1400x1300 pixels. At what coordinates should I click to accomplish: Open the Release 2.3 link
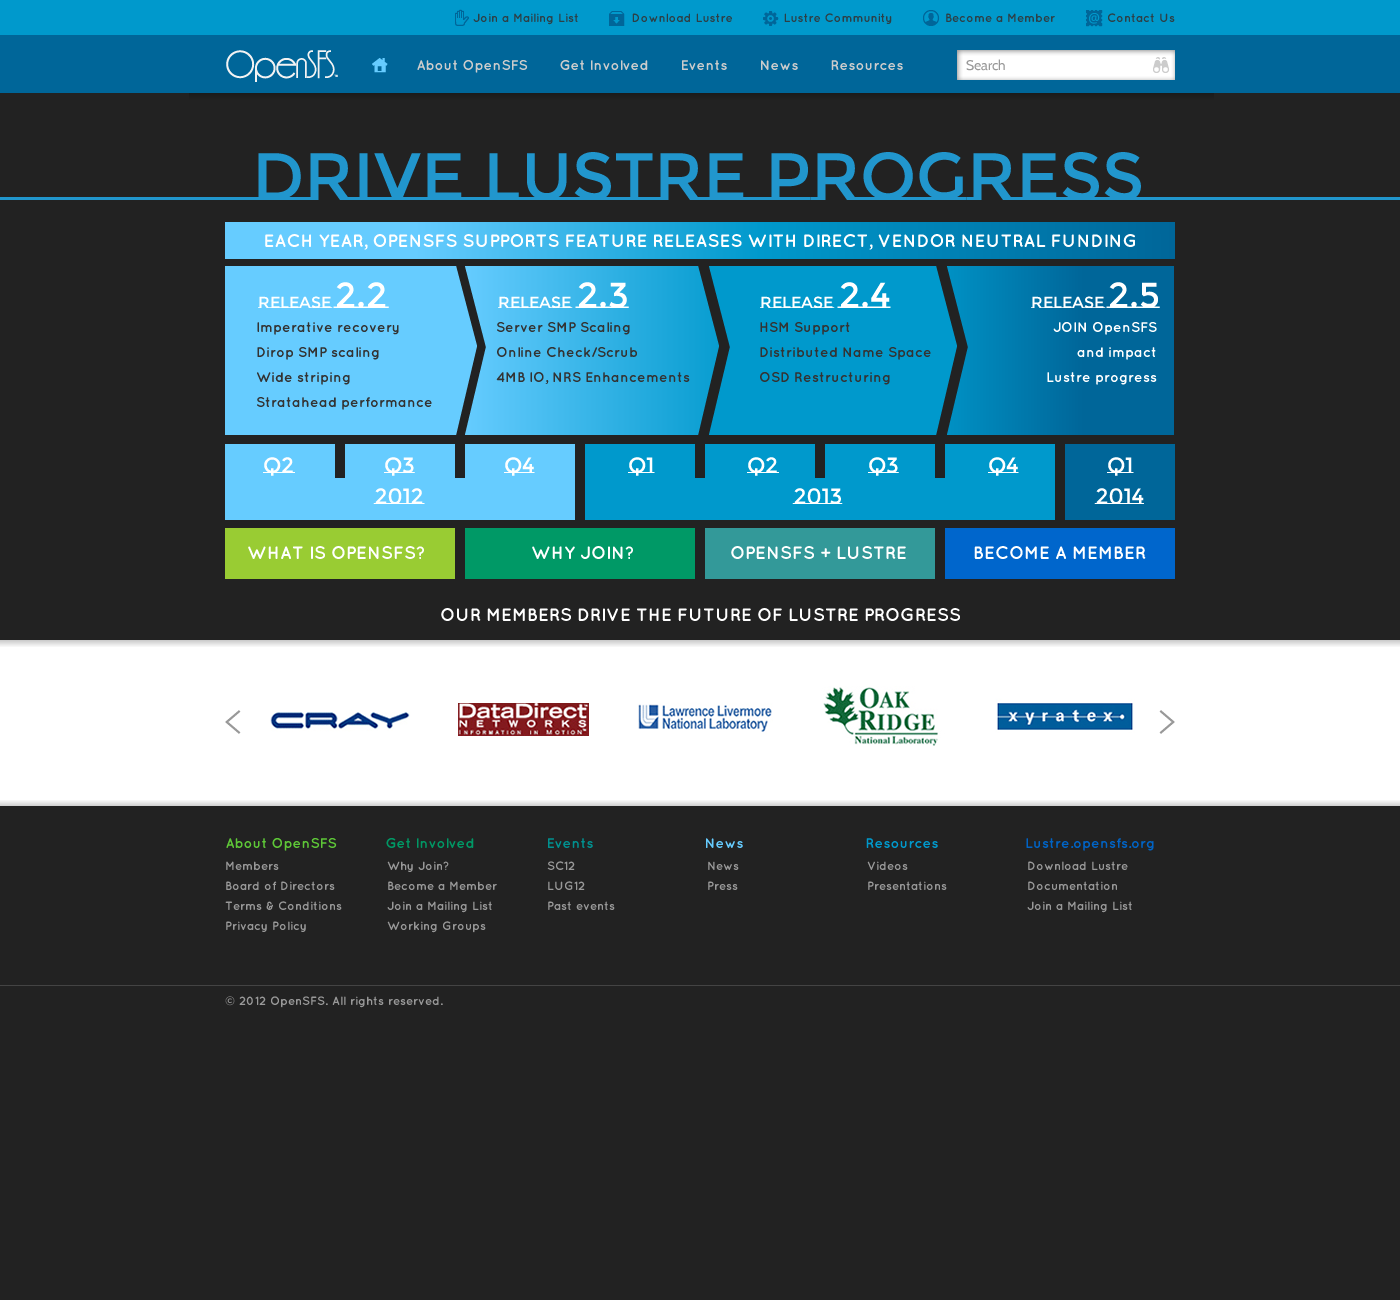pyautogui.click(x=563, y=295)
